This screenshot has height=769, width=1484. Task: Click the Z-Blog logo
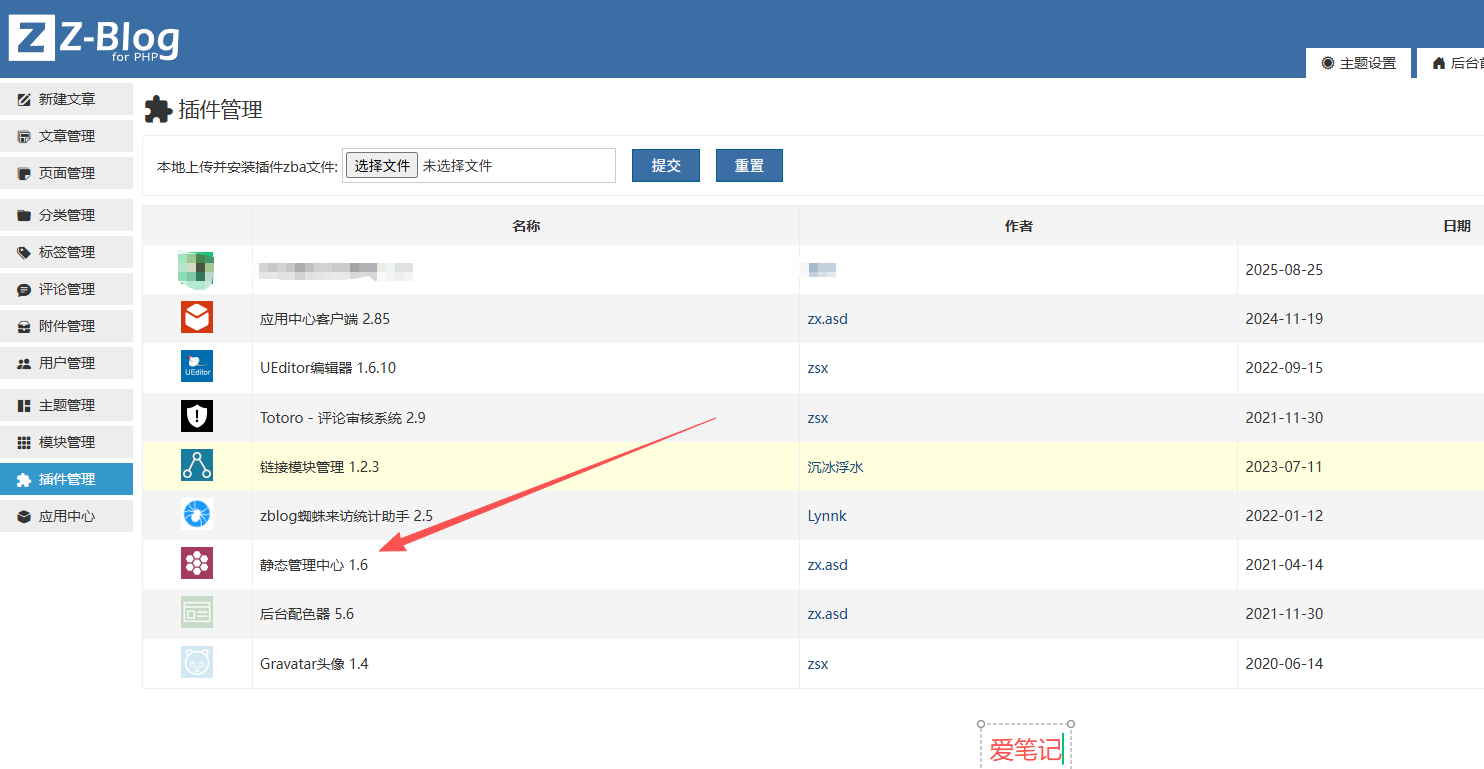(94, 37)
